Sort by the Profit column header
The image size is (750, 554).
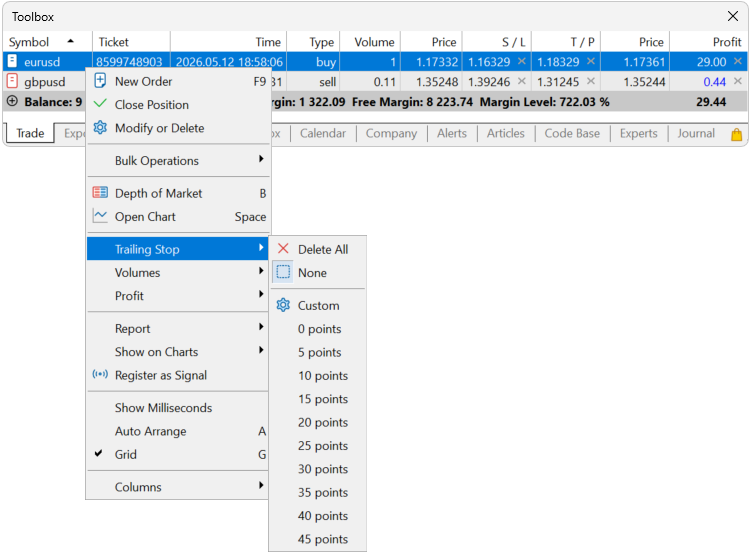pyautogui.click(x=708, y=42)
